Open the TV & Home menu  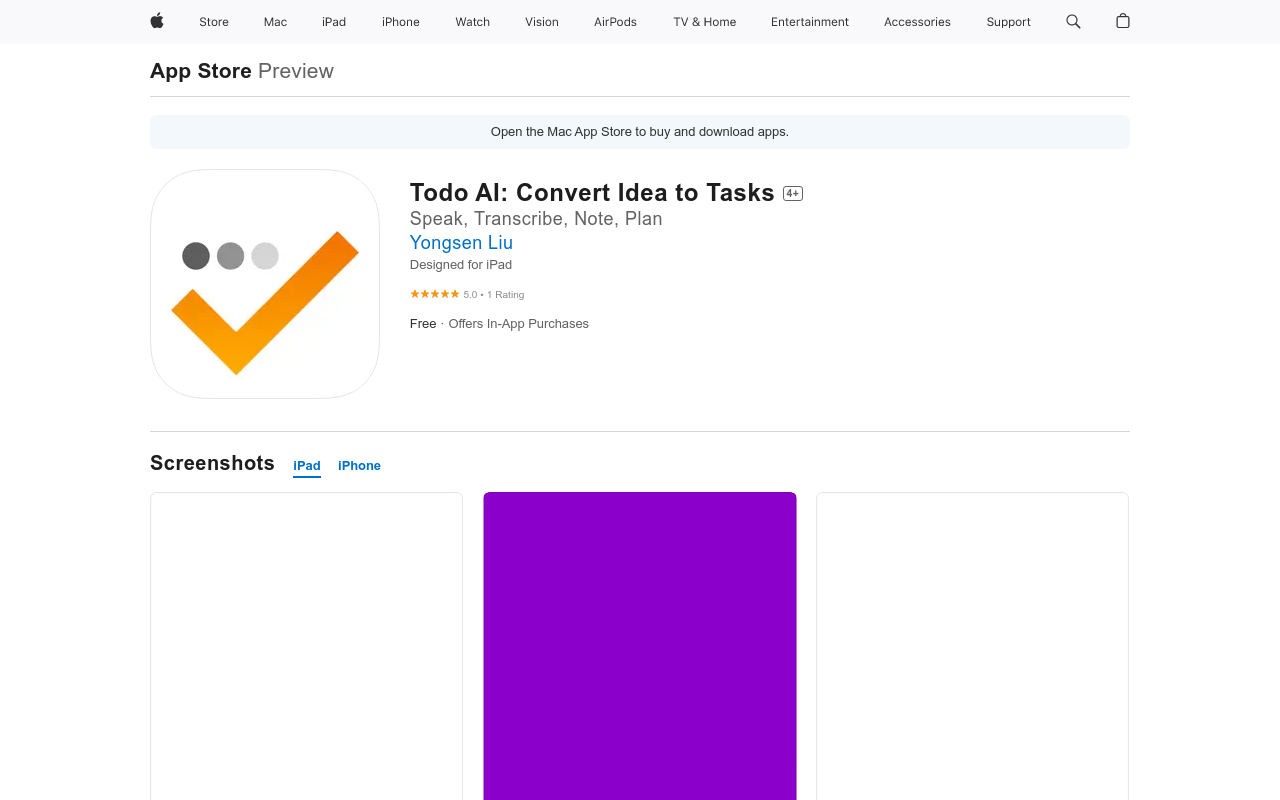click(x=705, y=22)
